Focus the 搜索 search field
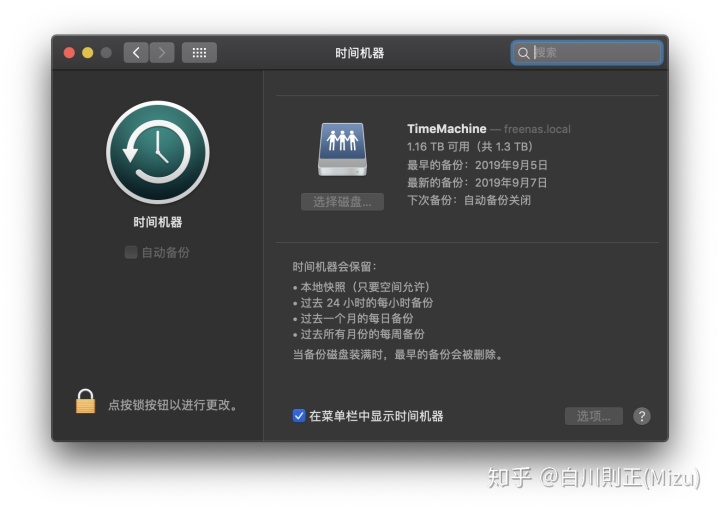This screenshot has height=510, width=720. pos(586,53)
